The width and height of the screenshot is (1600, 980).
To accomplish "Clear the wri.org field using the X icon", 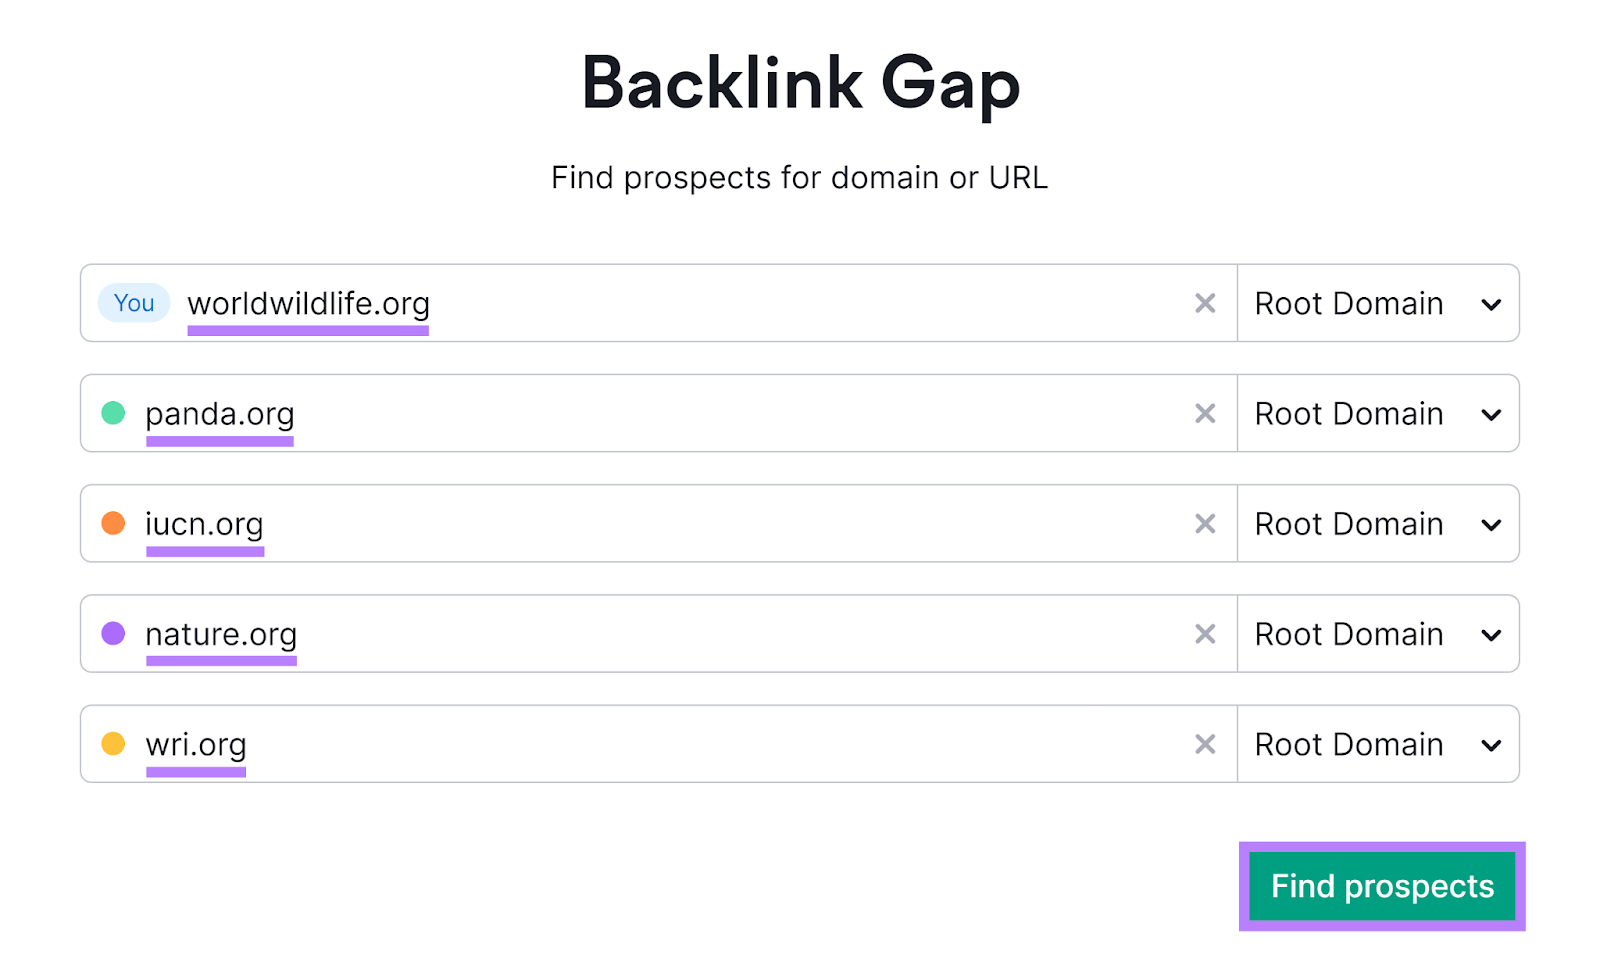I will coord(1206,743).
